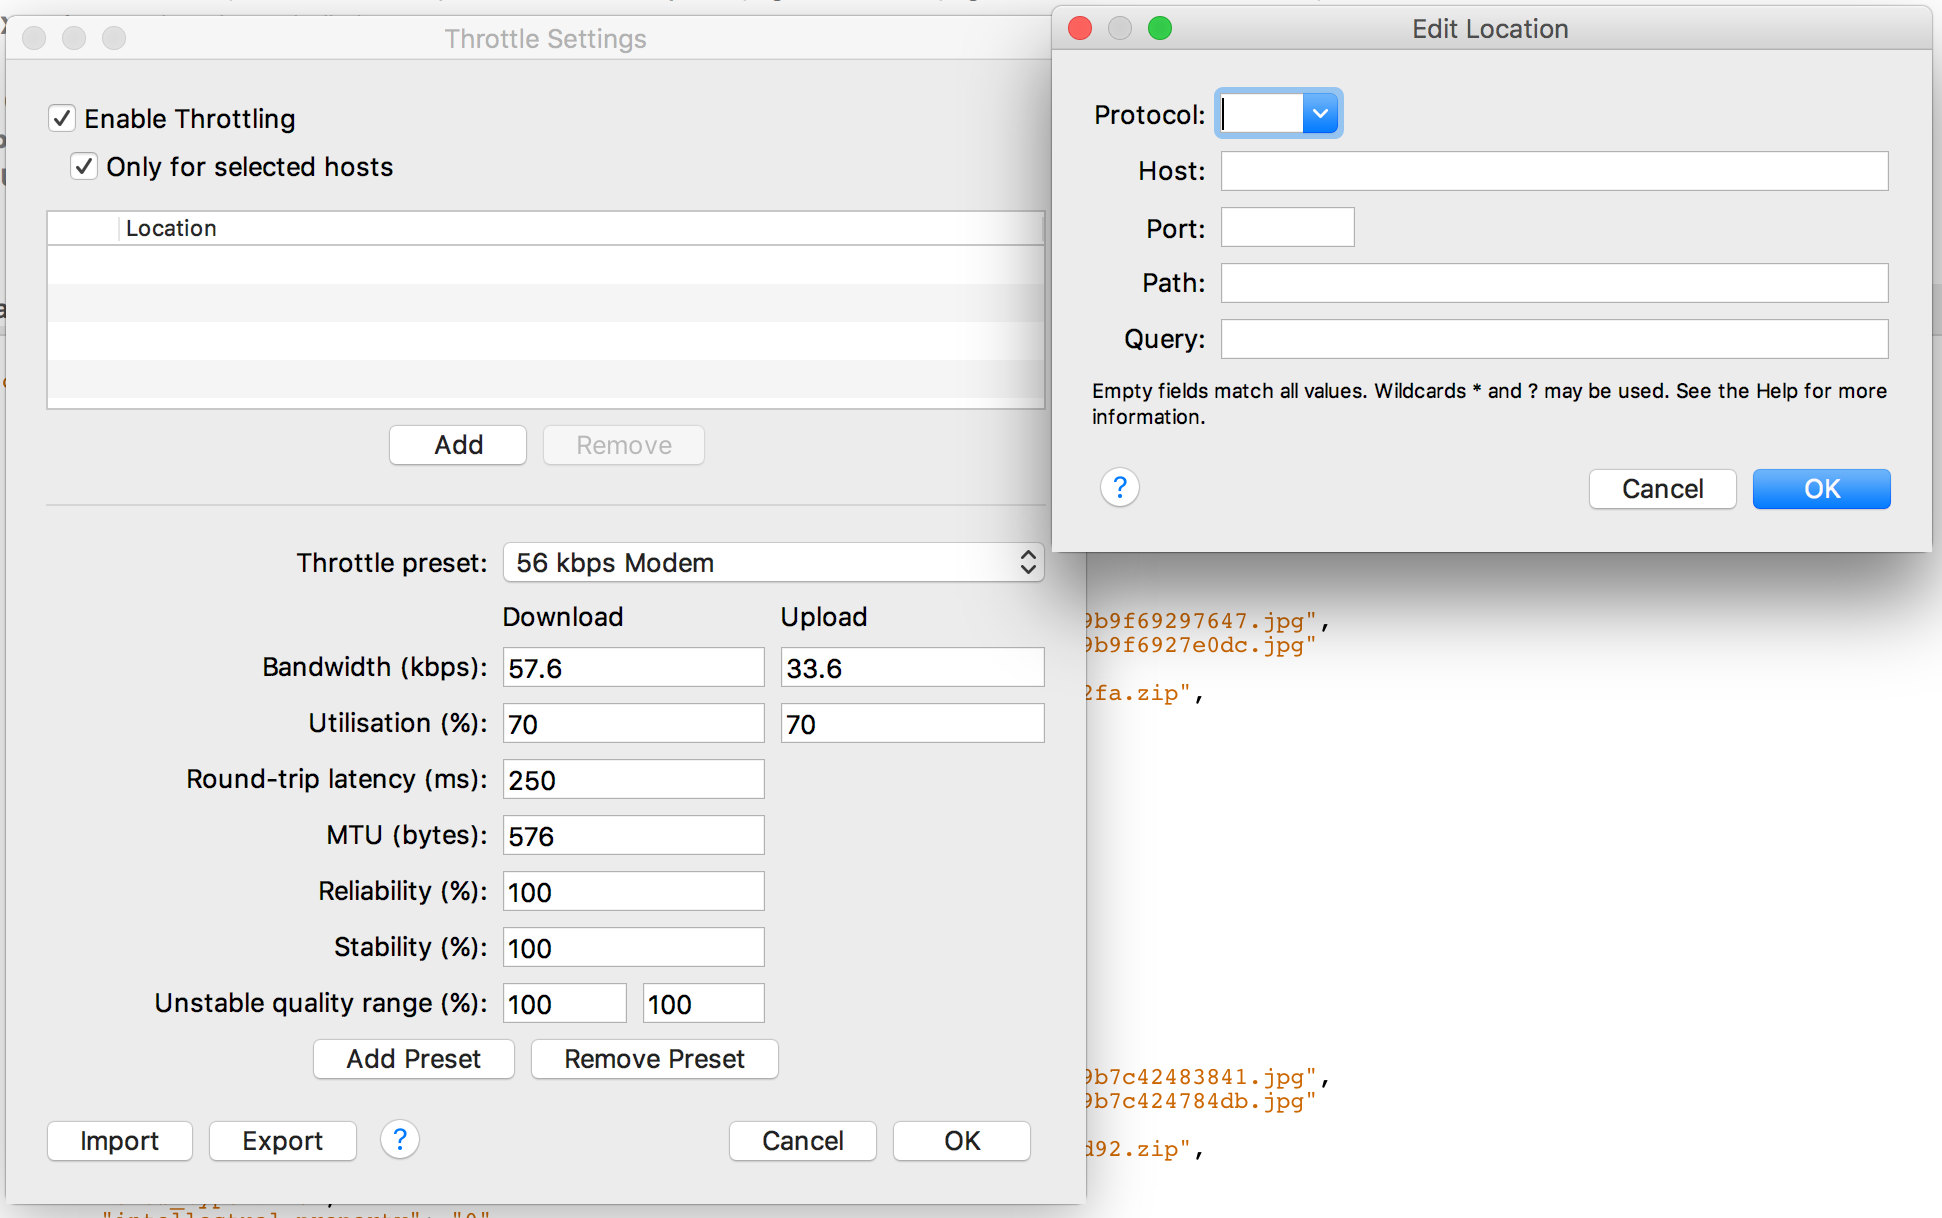Open the Protocol dropdown arrow
The height and width of the screenshot is (1218, 1942).
click(1320, 113)
